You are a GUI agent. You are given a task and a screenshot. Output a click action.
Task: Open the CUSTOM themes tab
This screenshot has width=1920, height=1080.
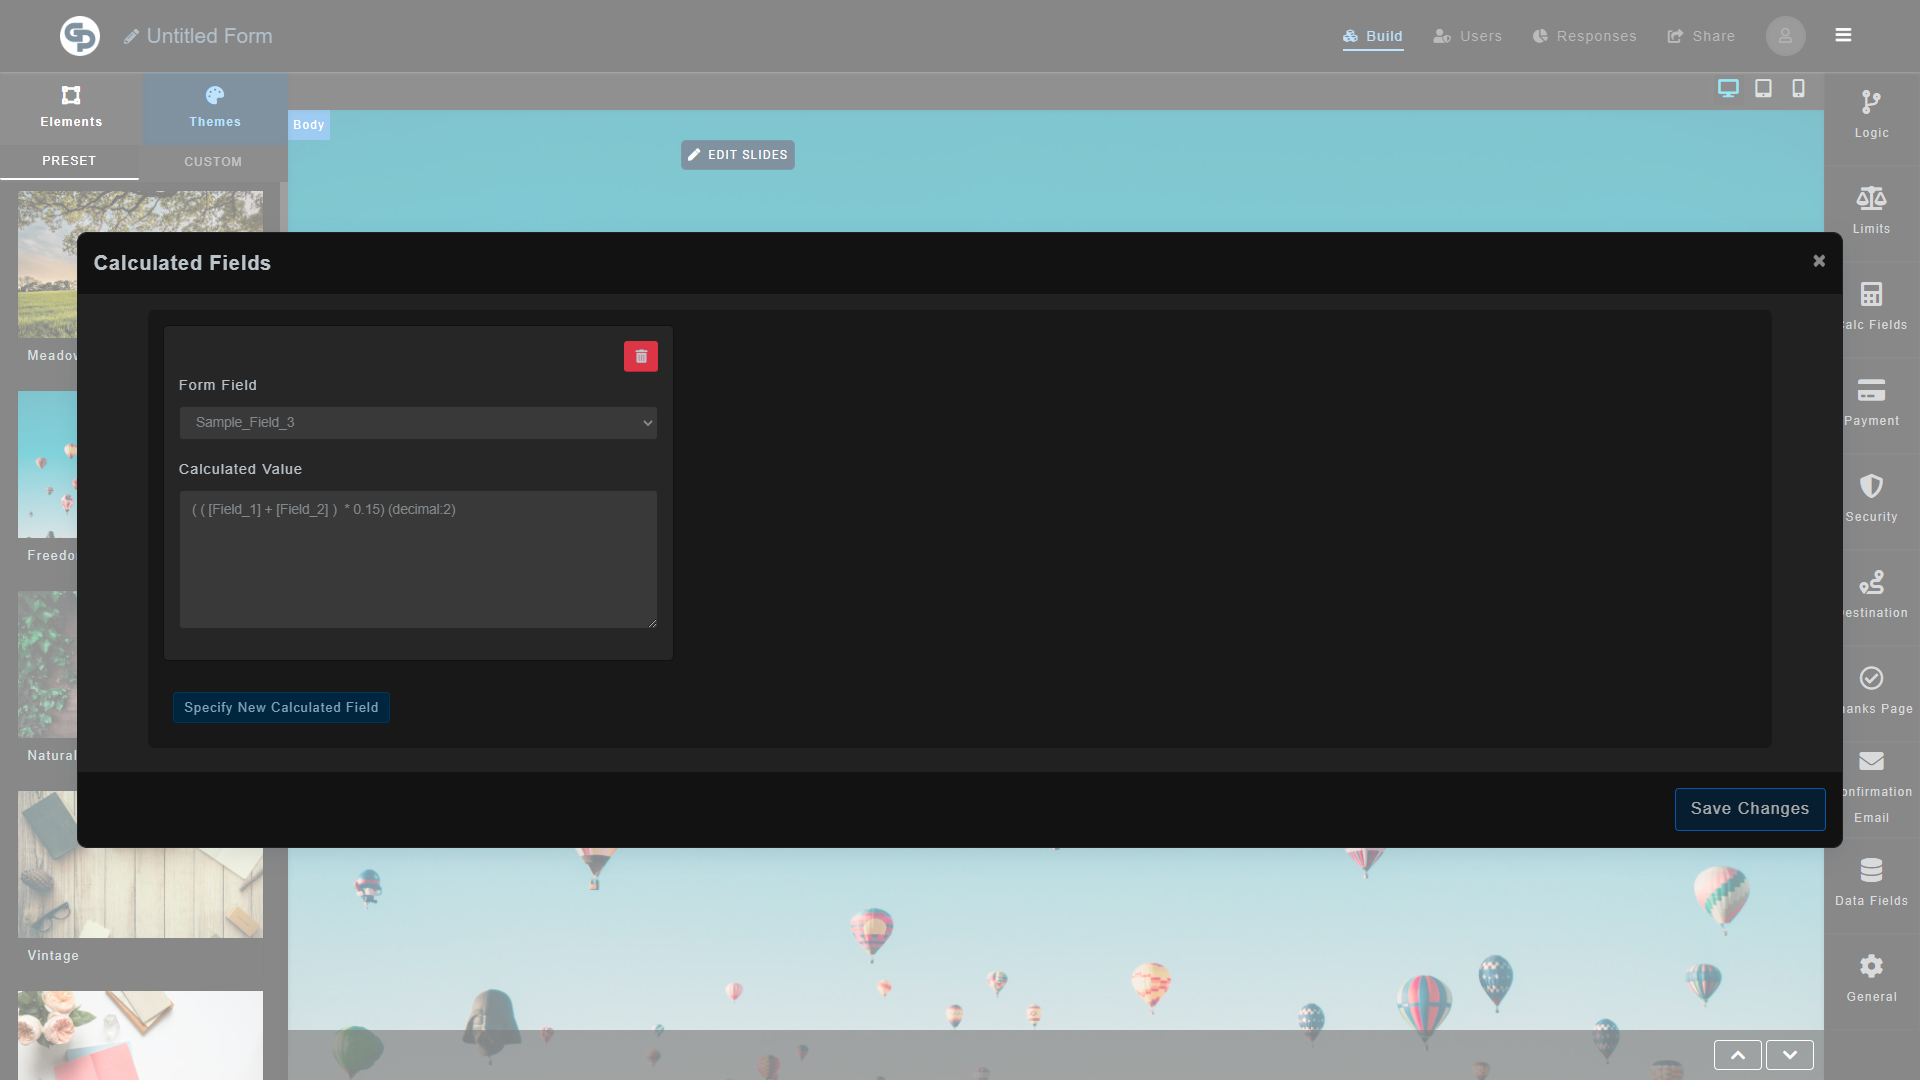213,162
